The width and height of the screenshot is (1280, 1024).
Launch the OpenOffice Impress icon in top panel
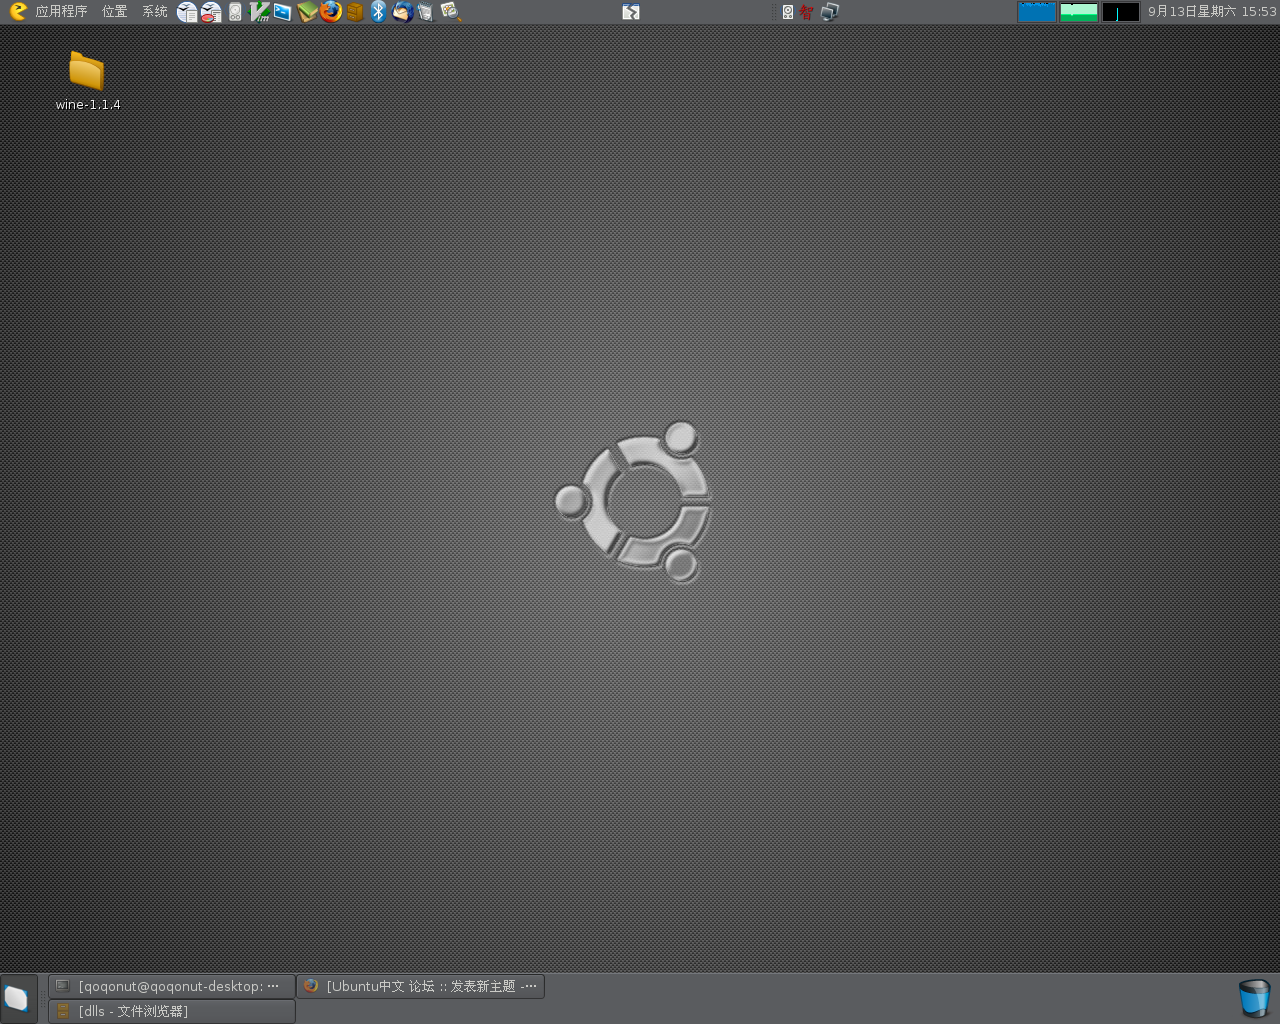point(211,12)
